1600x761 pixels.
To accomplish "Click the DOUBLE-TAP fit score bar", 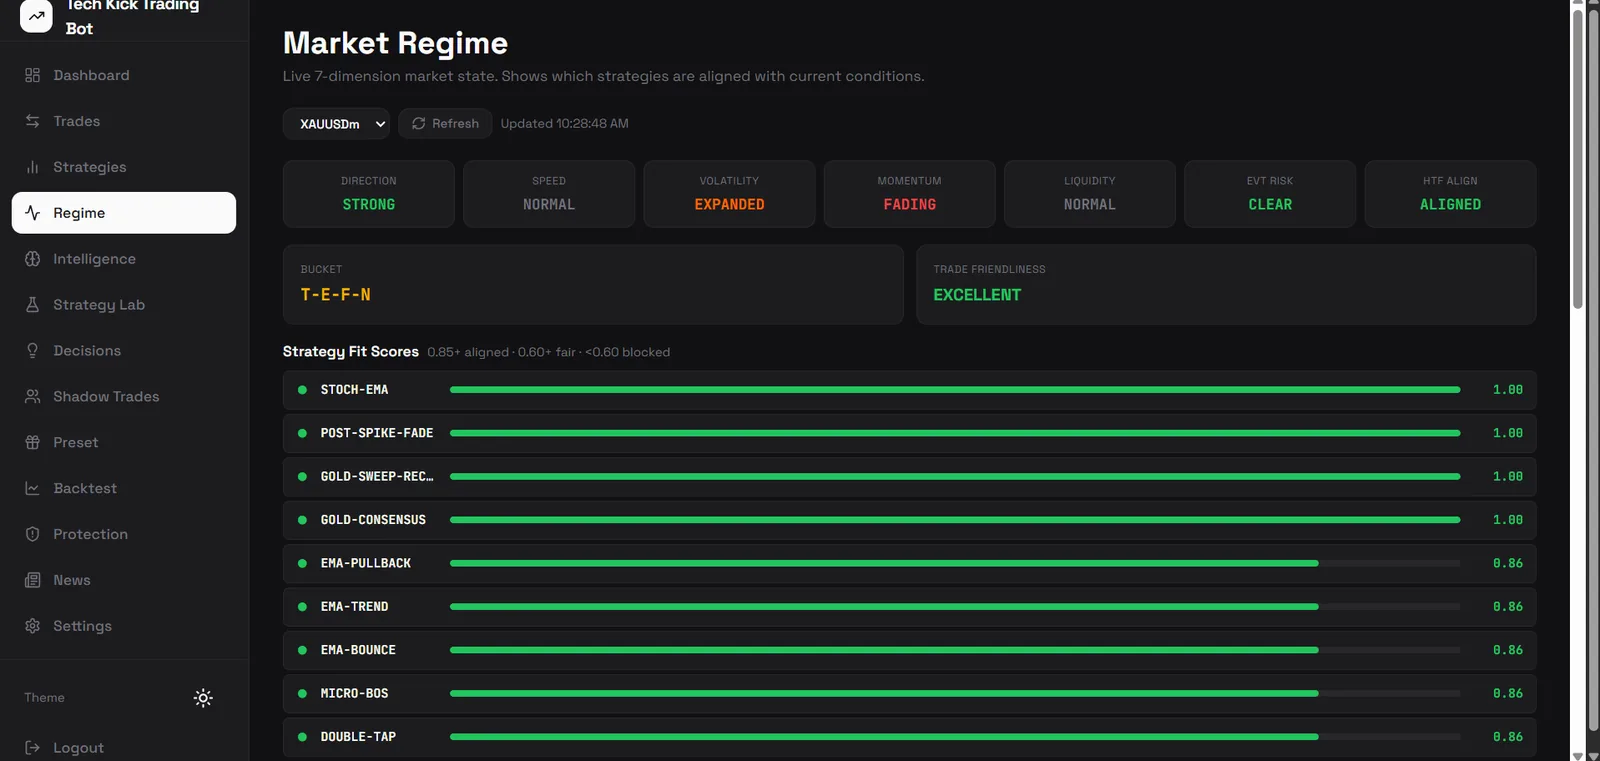I will [955, 737].
